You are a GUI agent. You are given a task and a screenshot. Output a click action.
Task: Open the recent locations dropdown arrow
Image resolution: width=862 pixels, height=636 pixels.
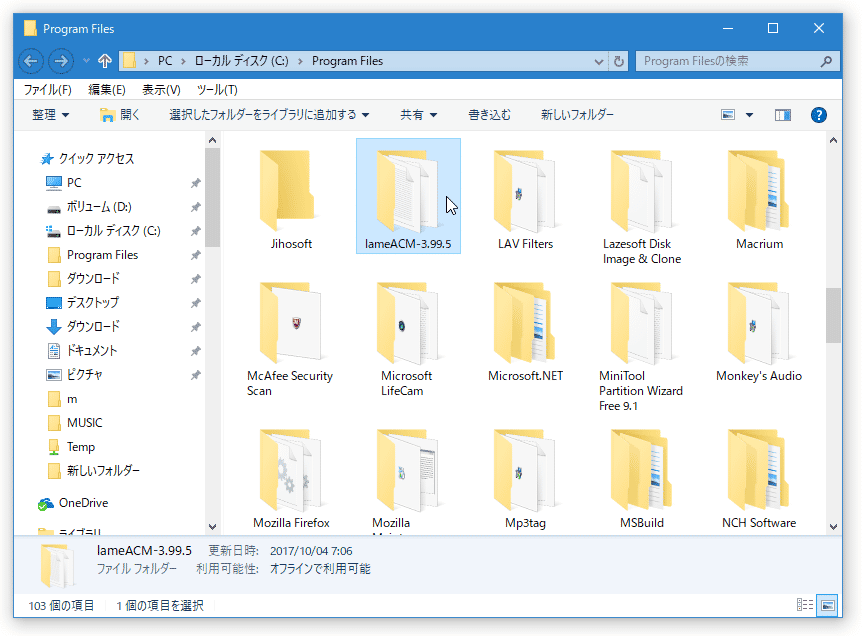click(86, 61)
